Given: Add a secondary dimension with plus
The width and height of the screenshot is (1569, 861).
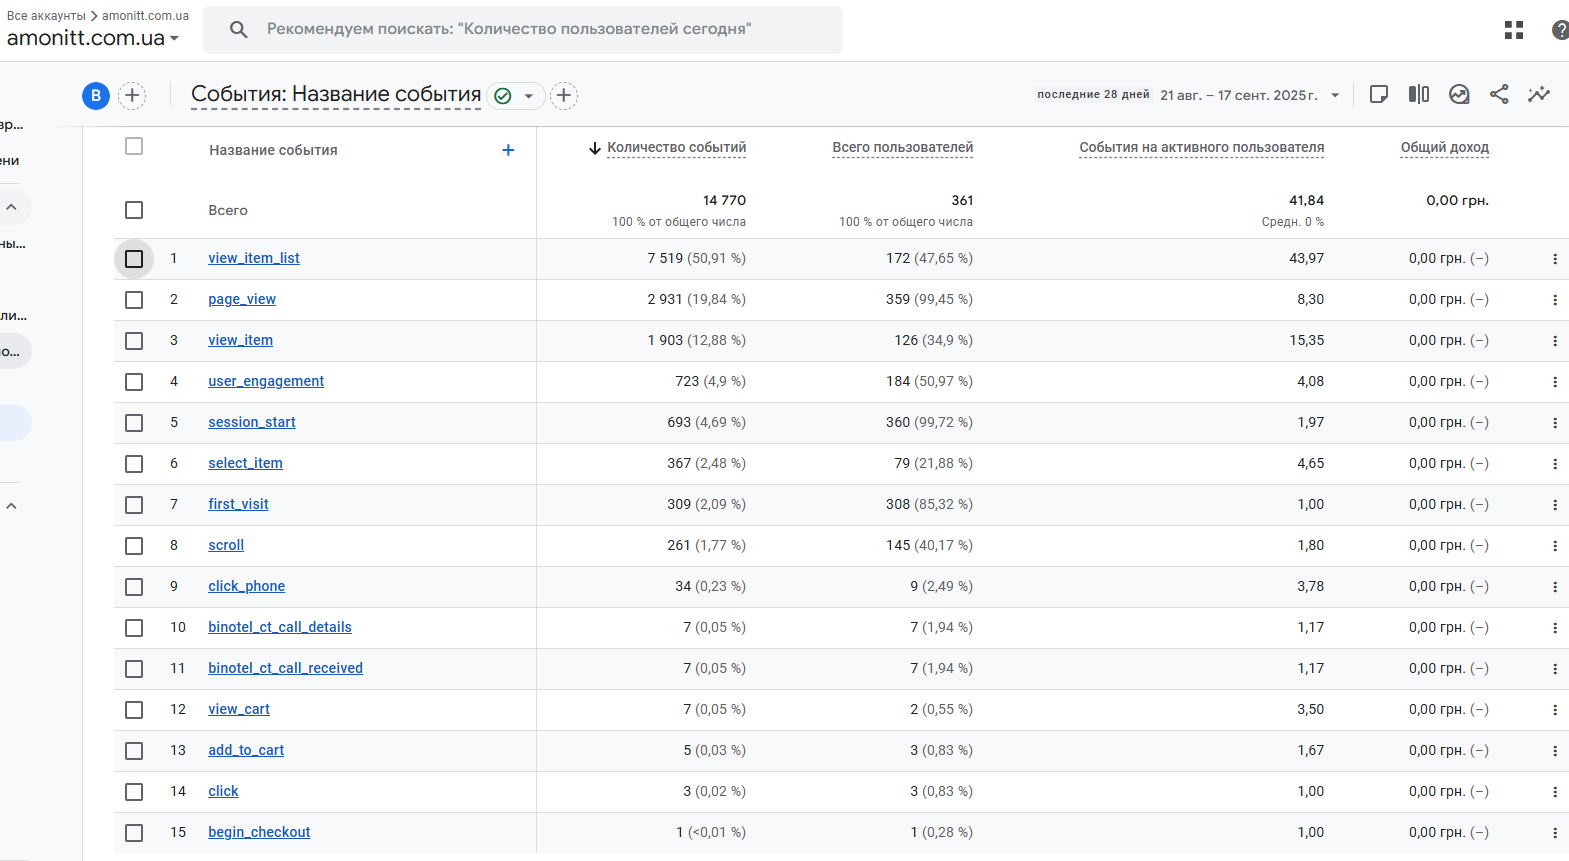Looking at the screenshot, I should [x=508, y=150].
